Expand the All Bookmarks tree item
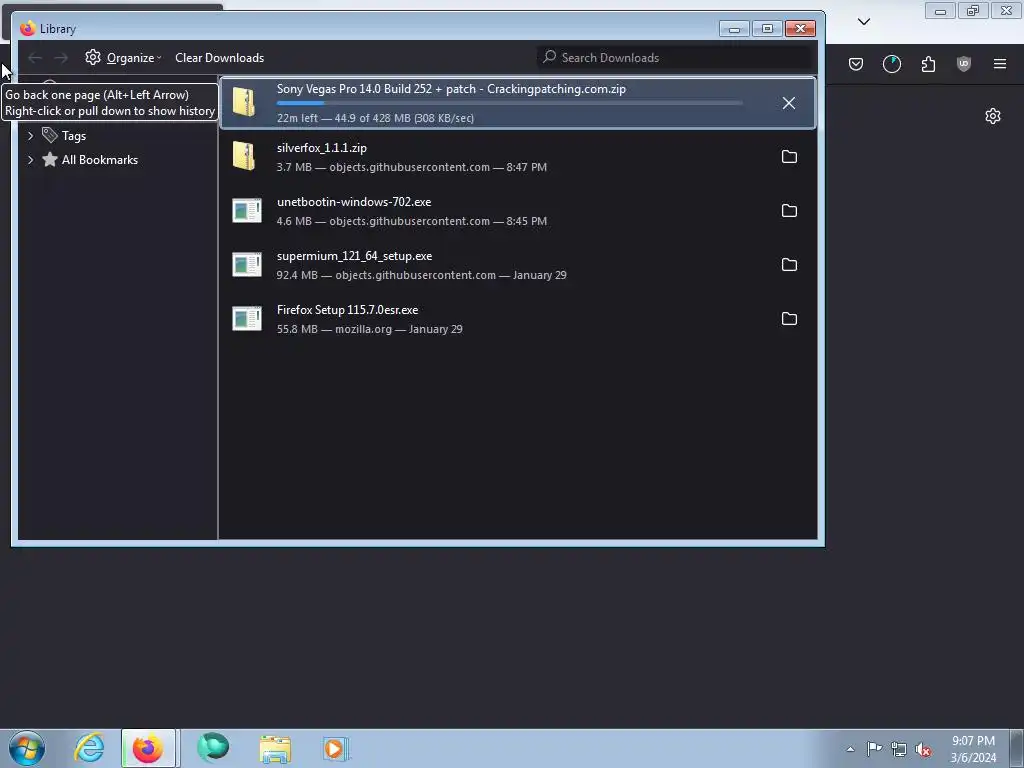1024x768 pixels. point(30,160)
